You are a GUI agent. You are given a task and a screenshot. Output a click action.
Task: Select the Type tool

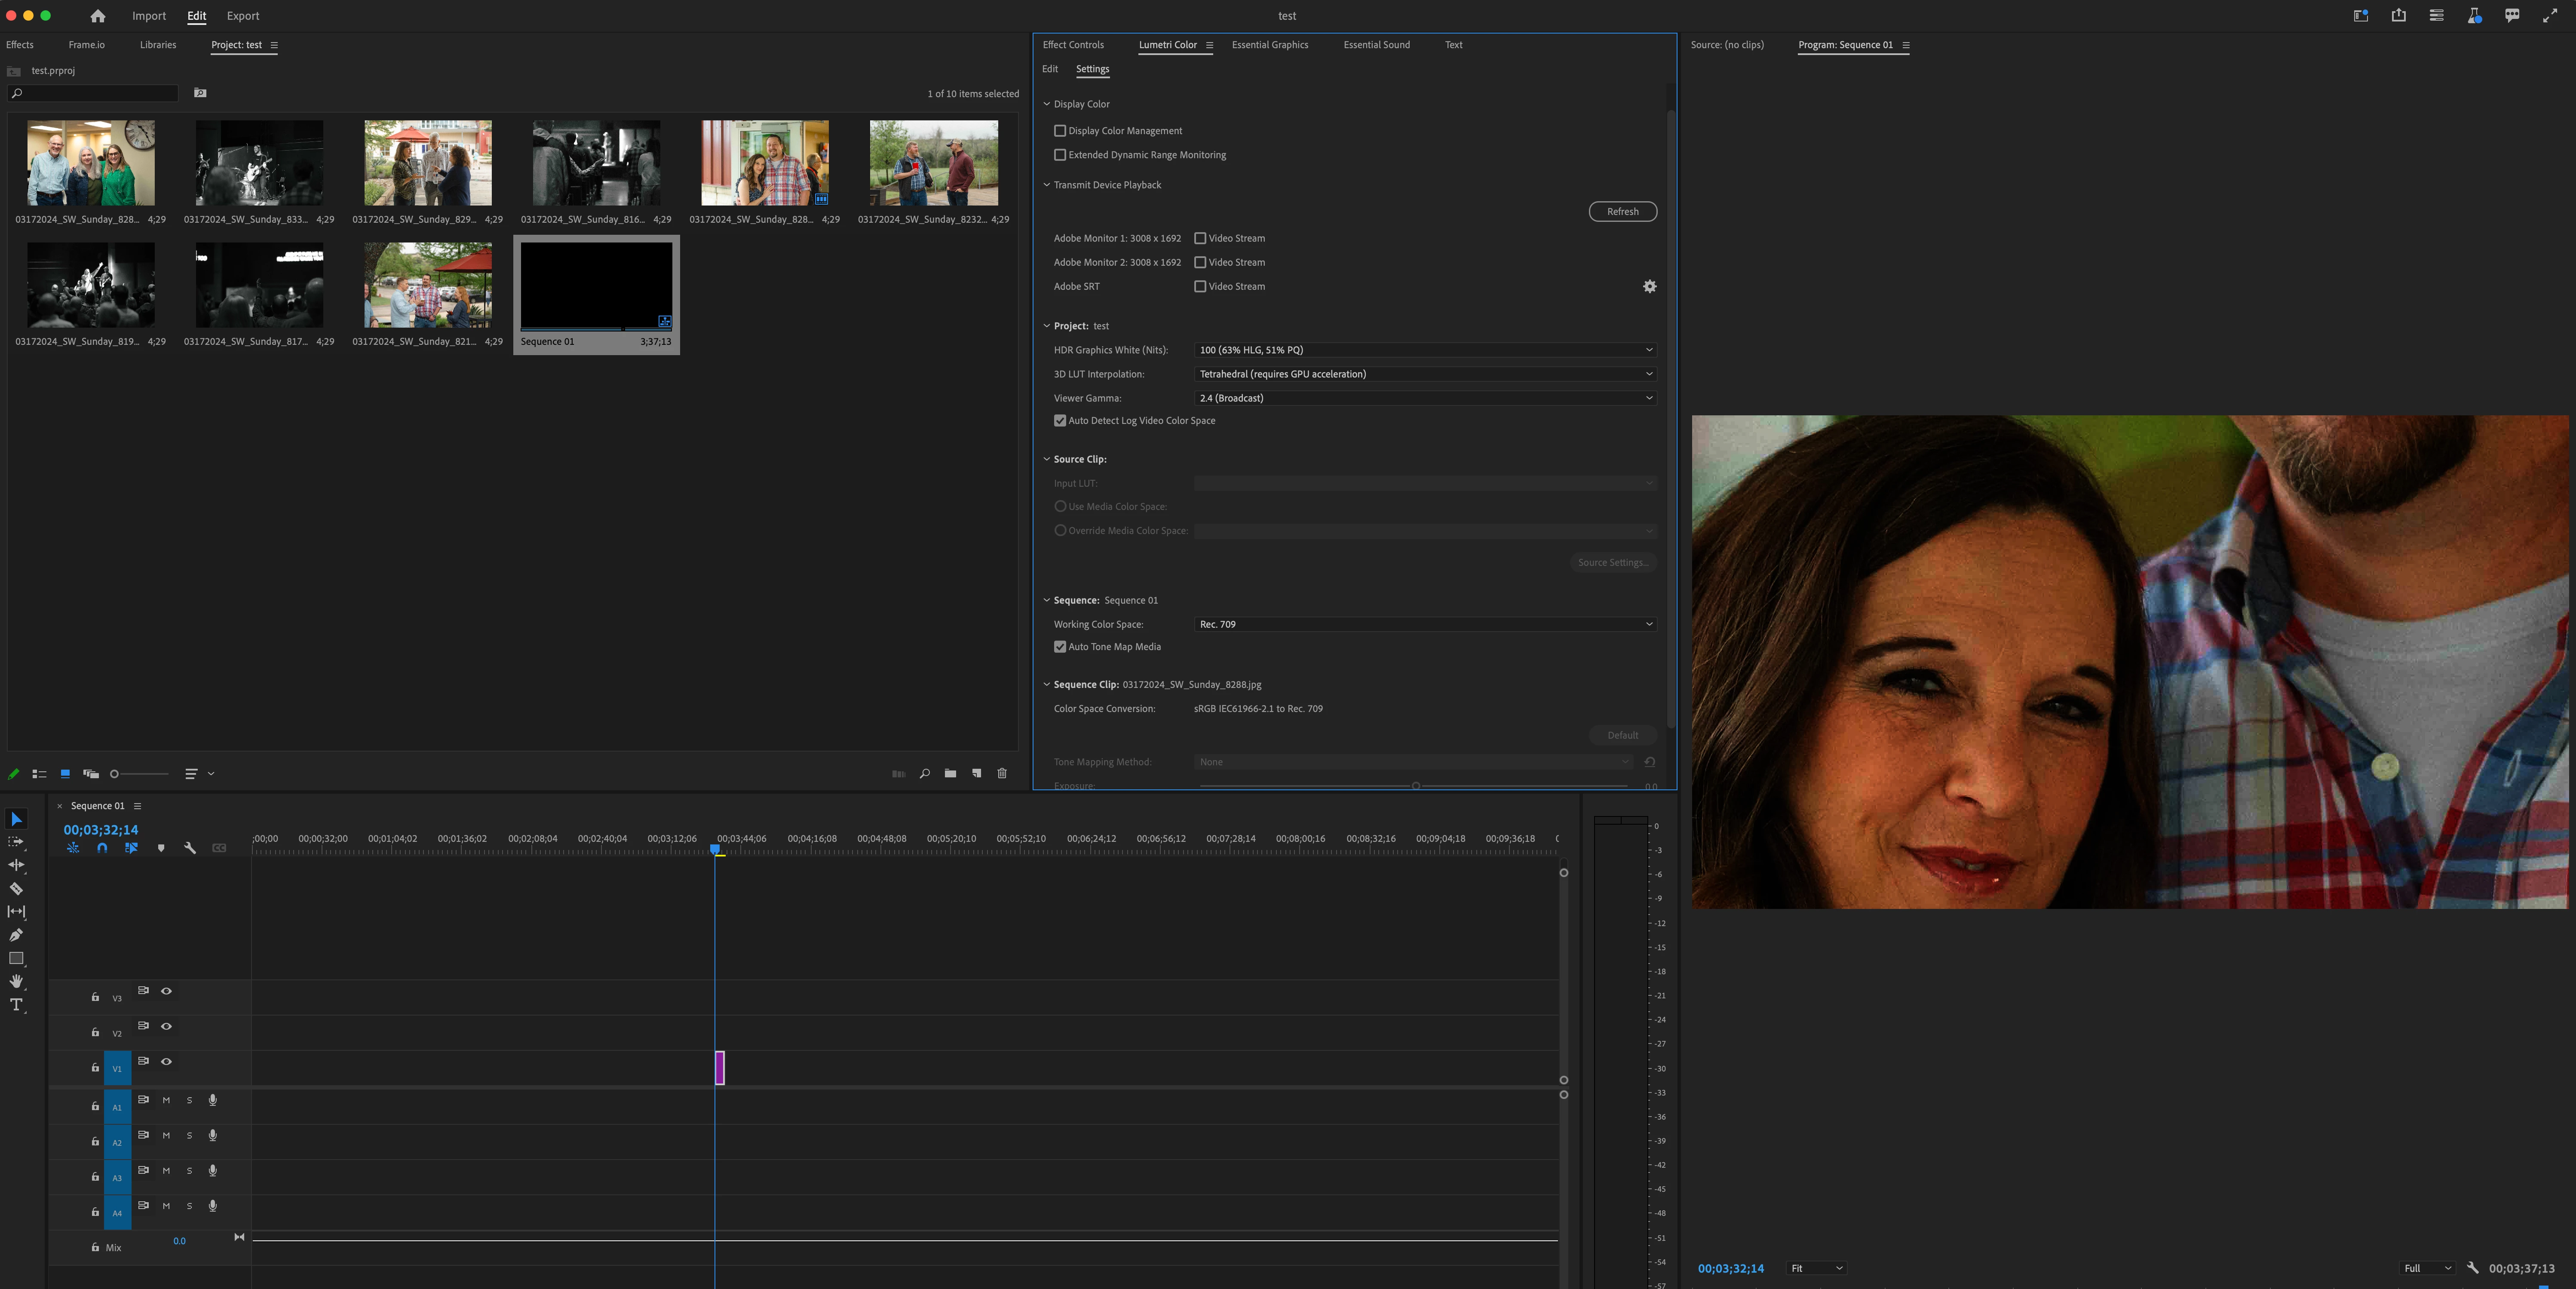pos(16,1005)
